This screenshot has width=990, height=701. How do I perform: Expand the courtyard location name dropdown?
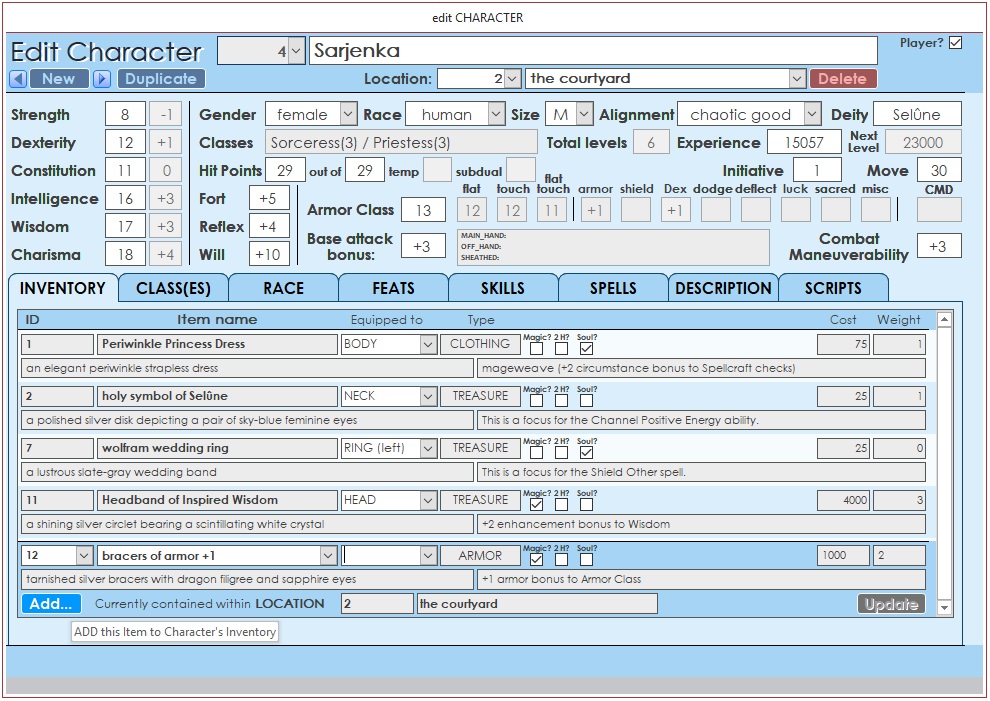796,79
